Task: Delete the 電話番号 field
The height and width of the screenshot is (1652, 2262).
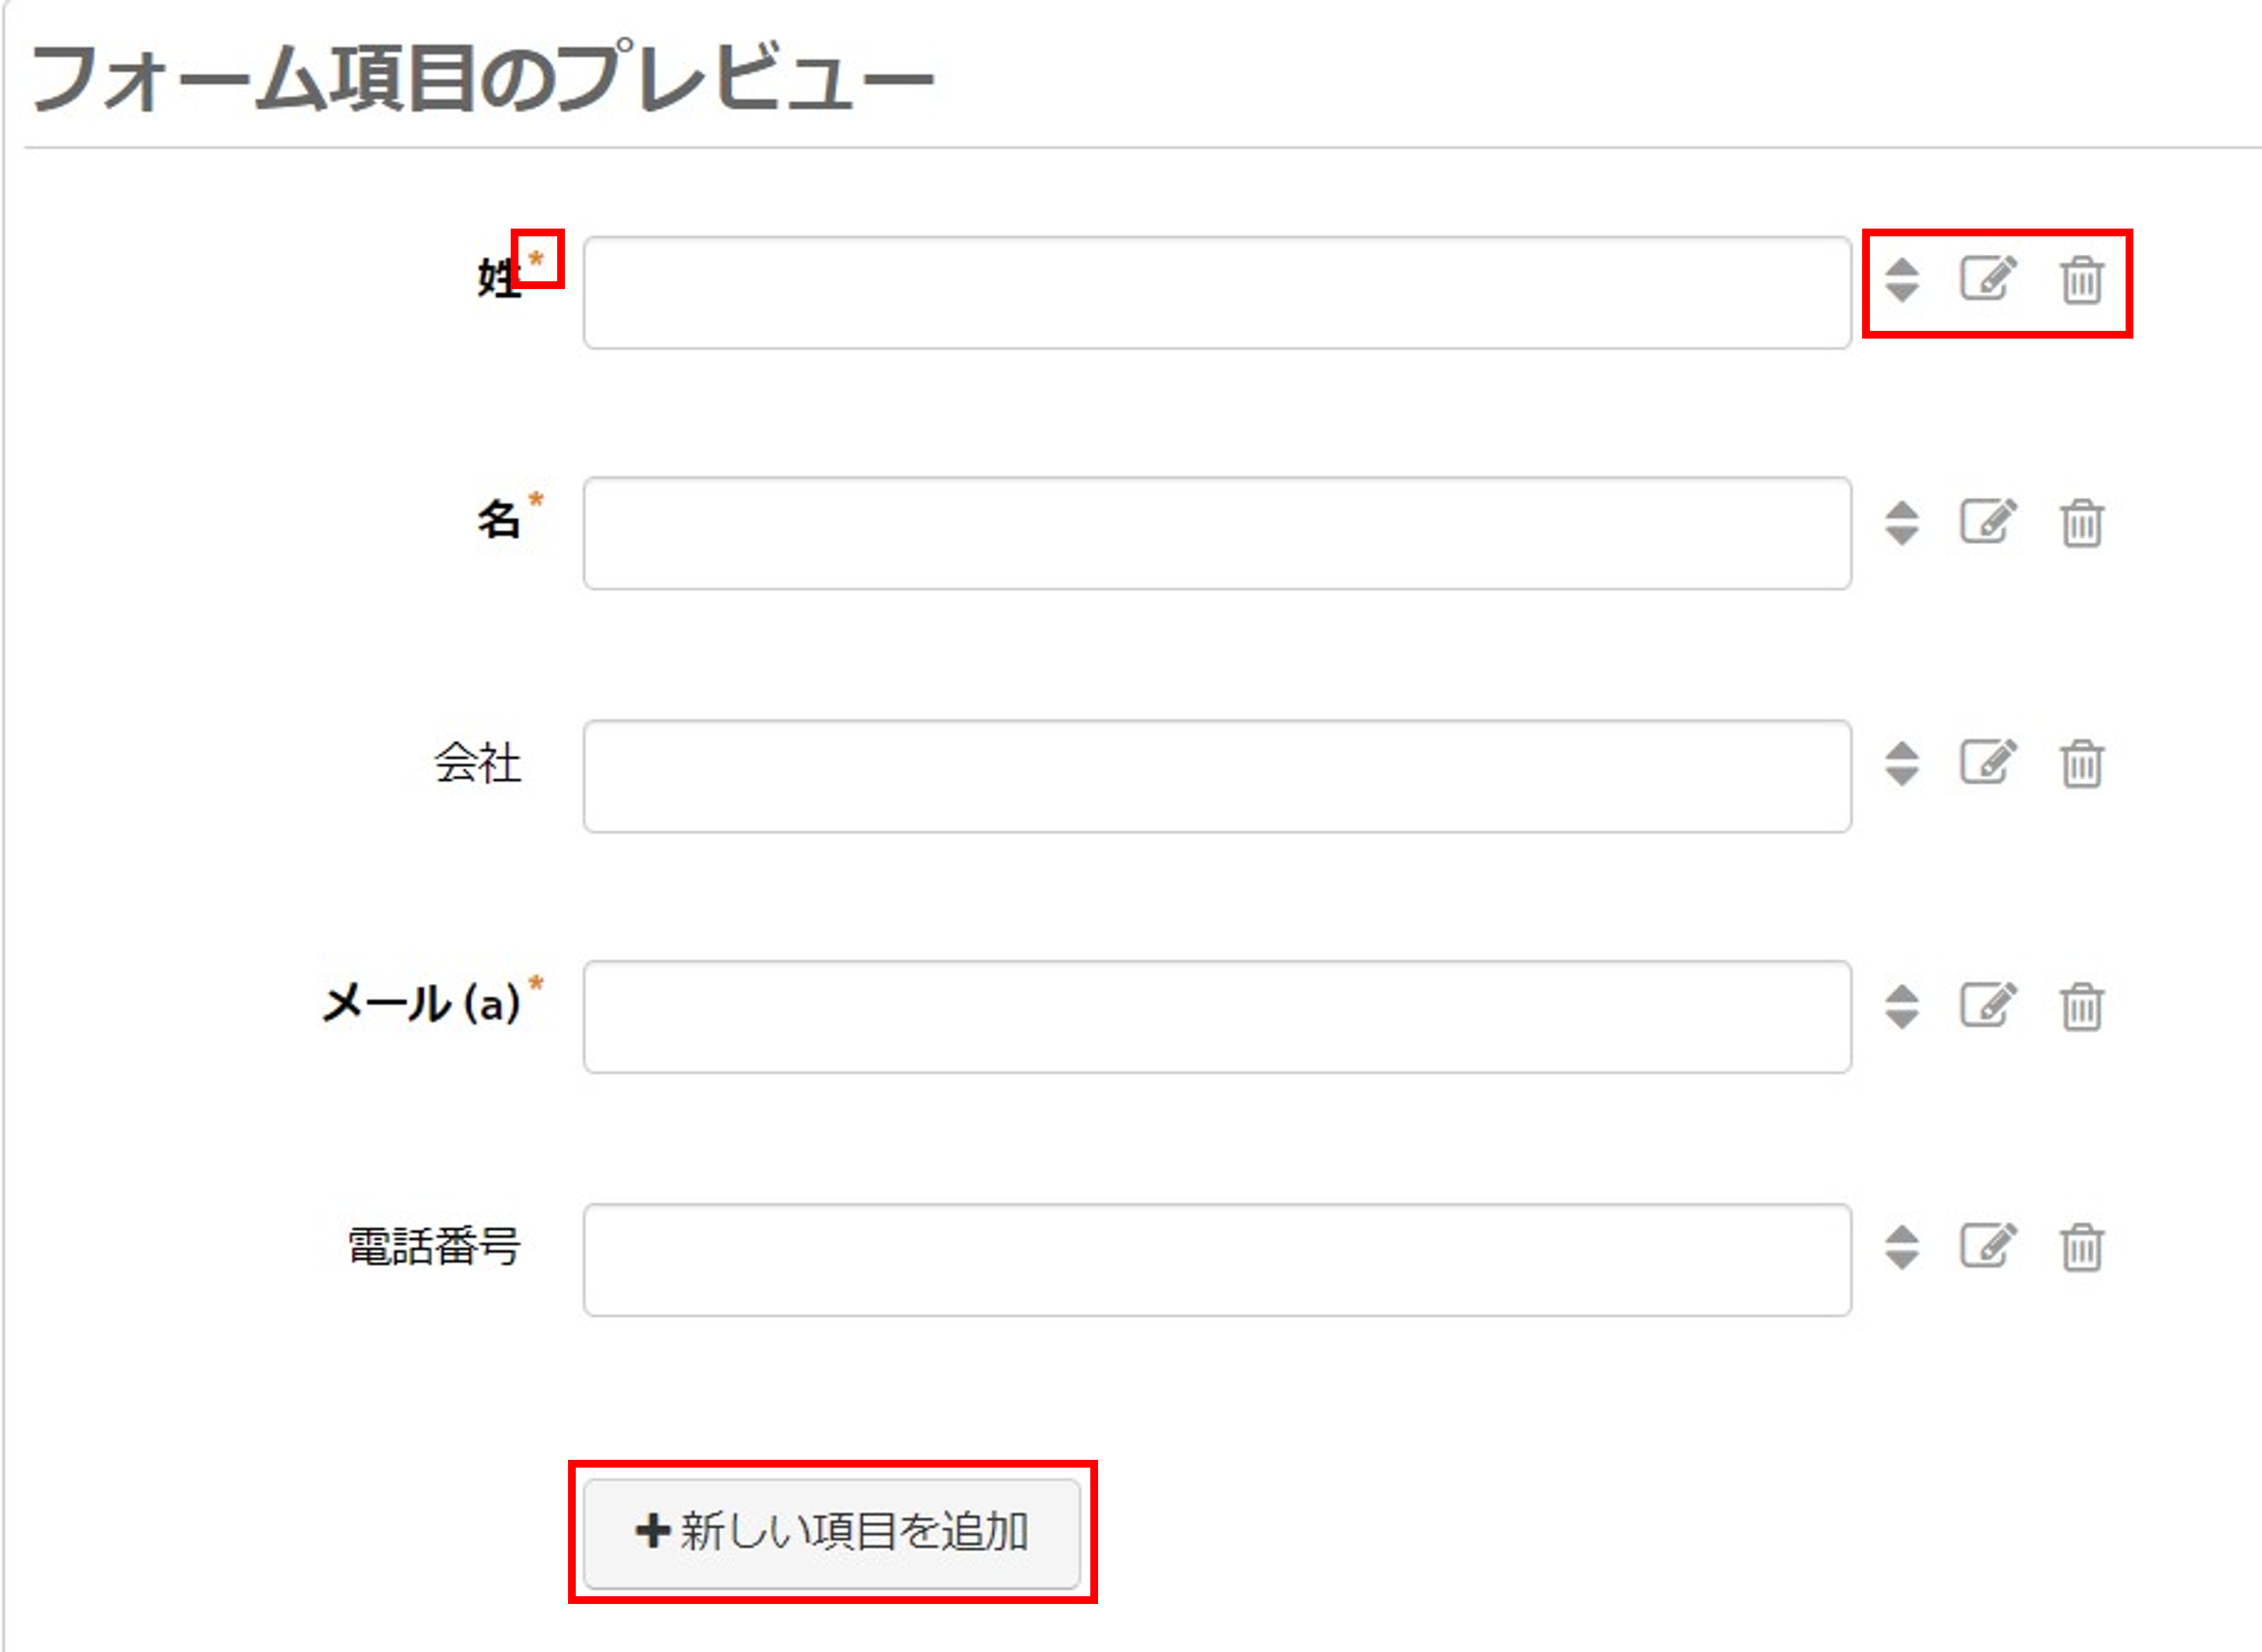Action: point(2082,1248)
